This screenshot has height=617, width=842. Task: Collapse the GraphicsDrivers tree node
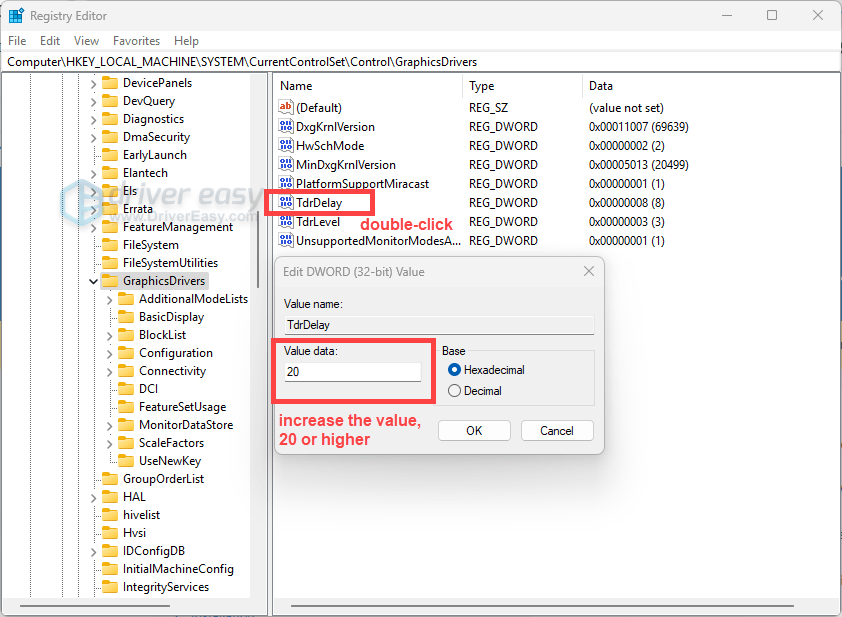pyautogui.click(x=94, y=281)
